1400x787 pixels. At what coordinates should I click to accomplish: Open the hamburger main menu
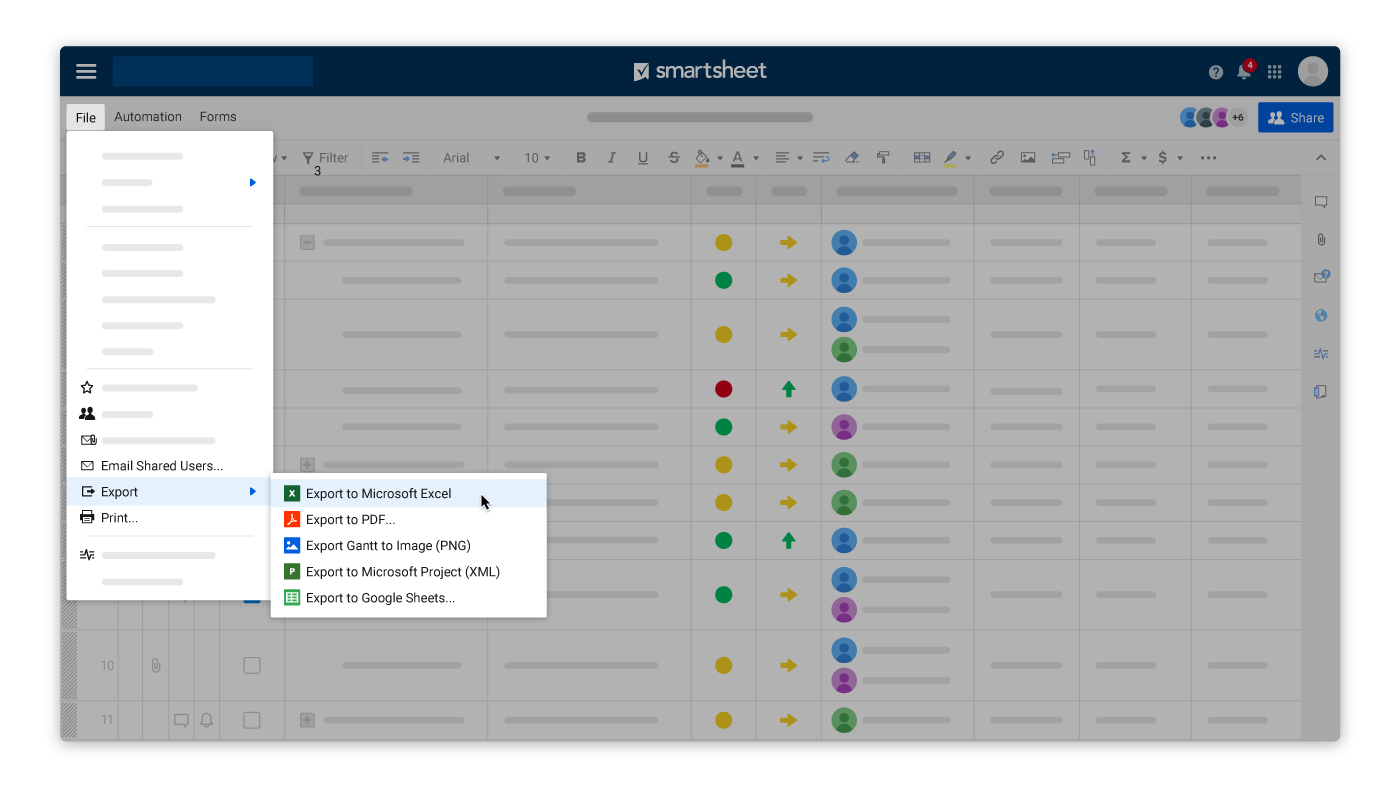pos(86,71)
